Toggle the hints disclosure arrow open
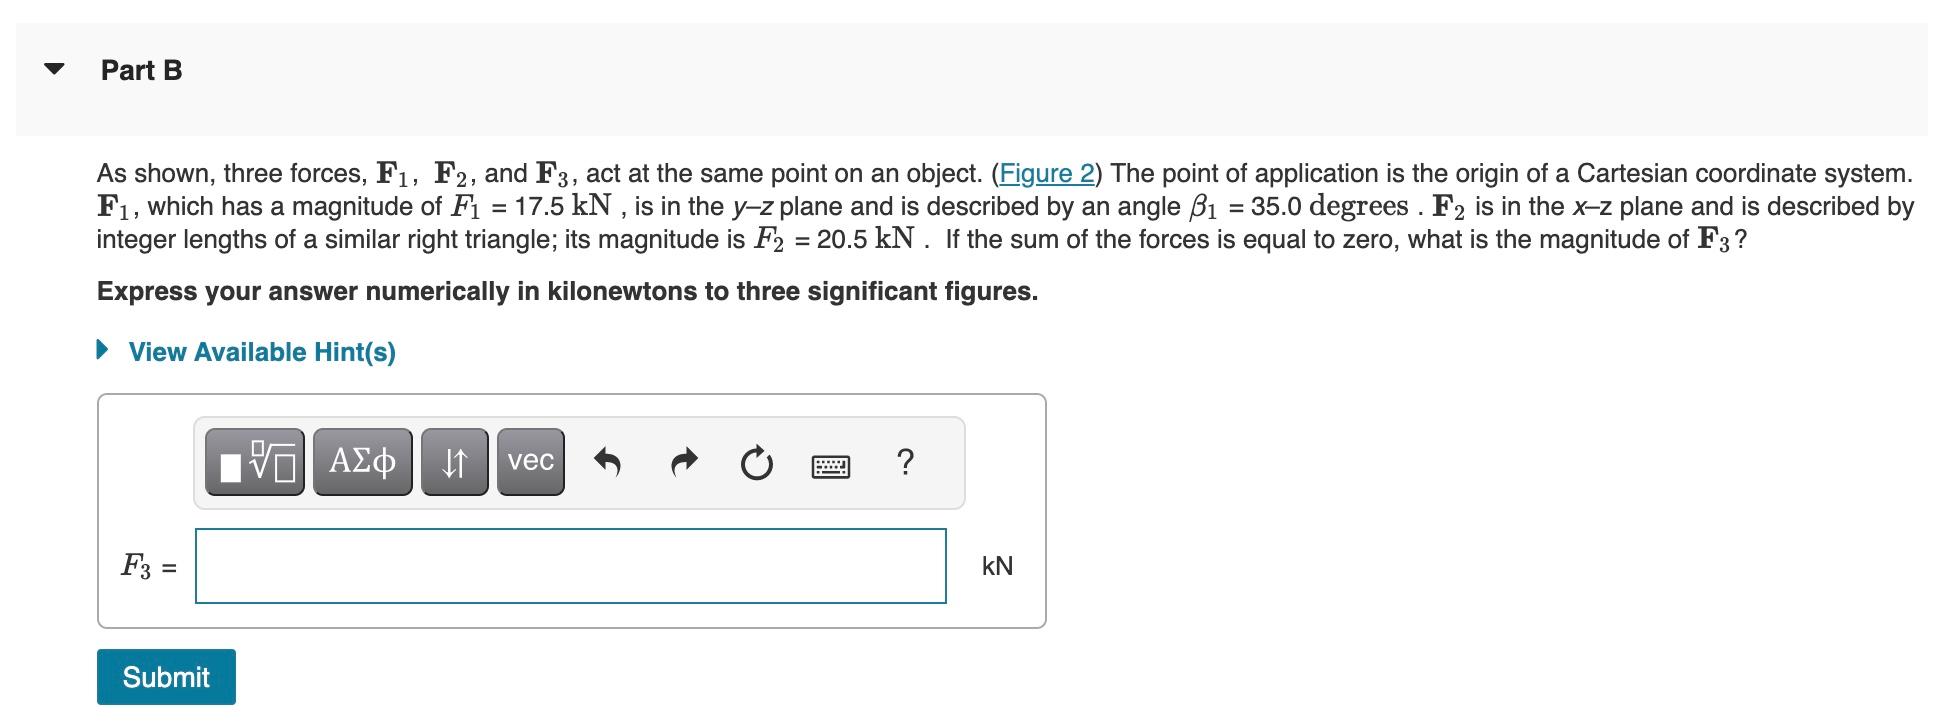Viewport: 1954px width, 726px height. pyautogui.click(x=100, y=351)
